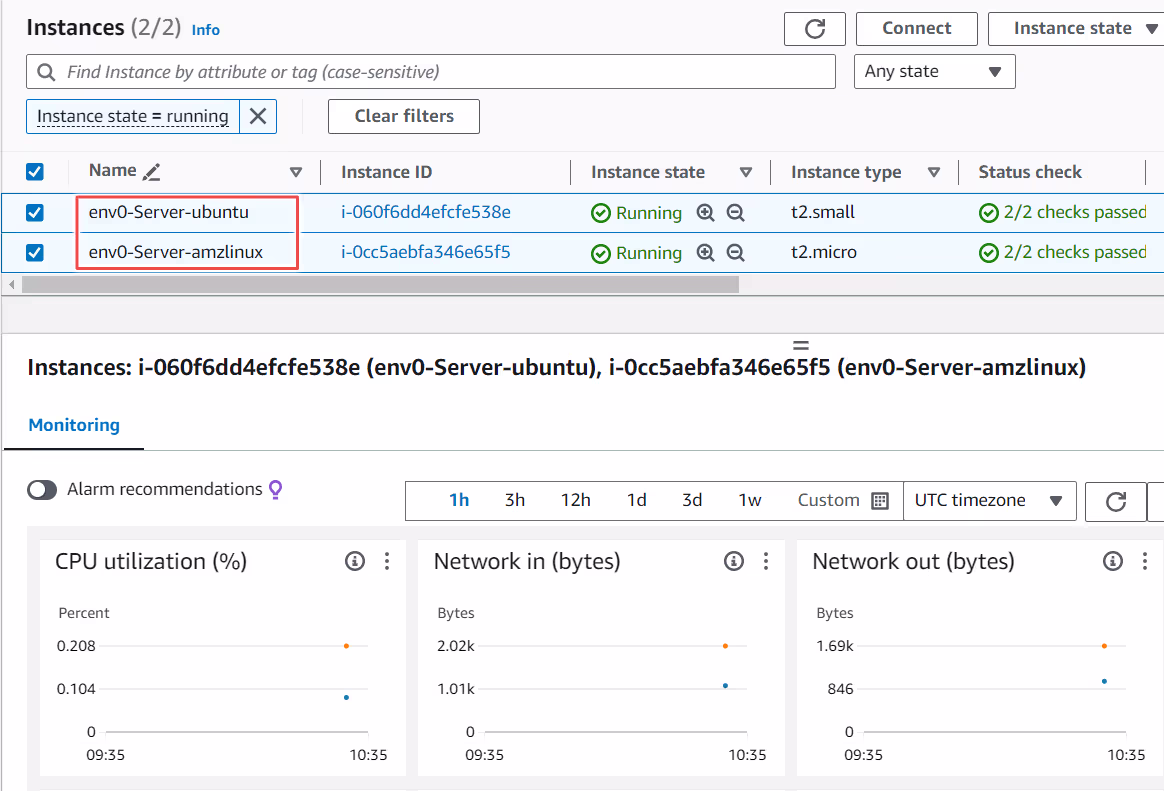Select the 1w time range
The height and width of the screenshot is (791, 1164).
coord(750,500)
